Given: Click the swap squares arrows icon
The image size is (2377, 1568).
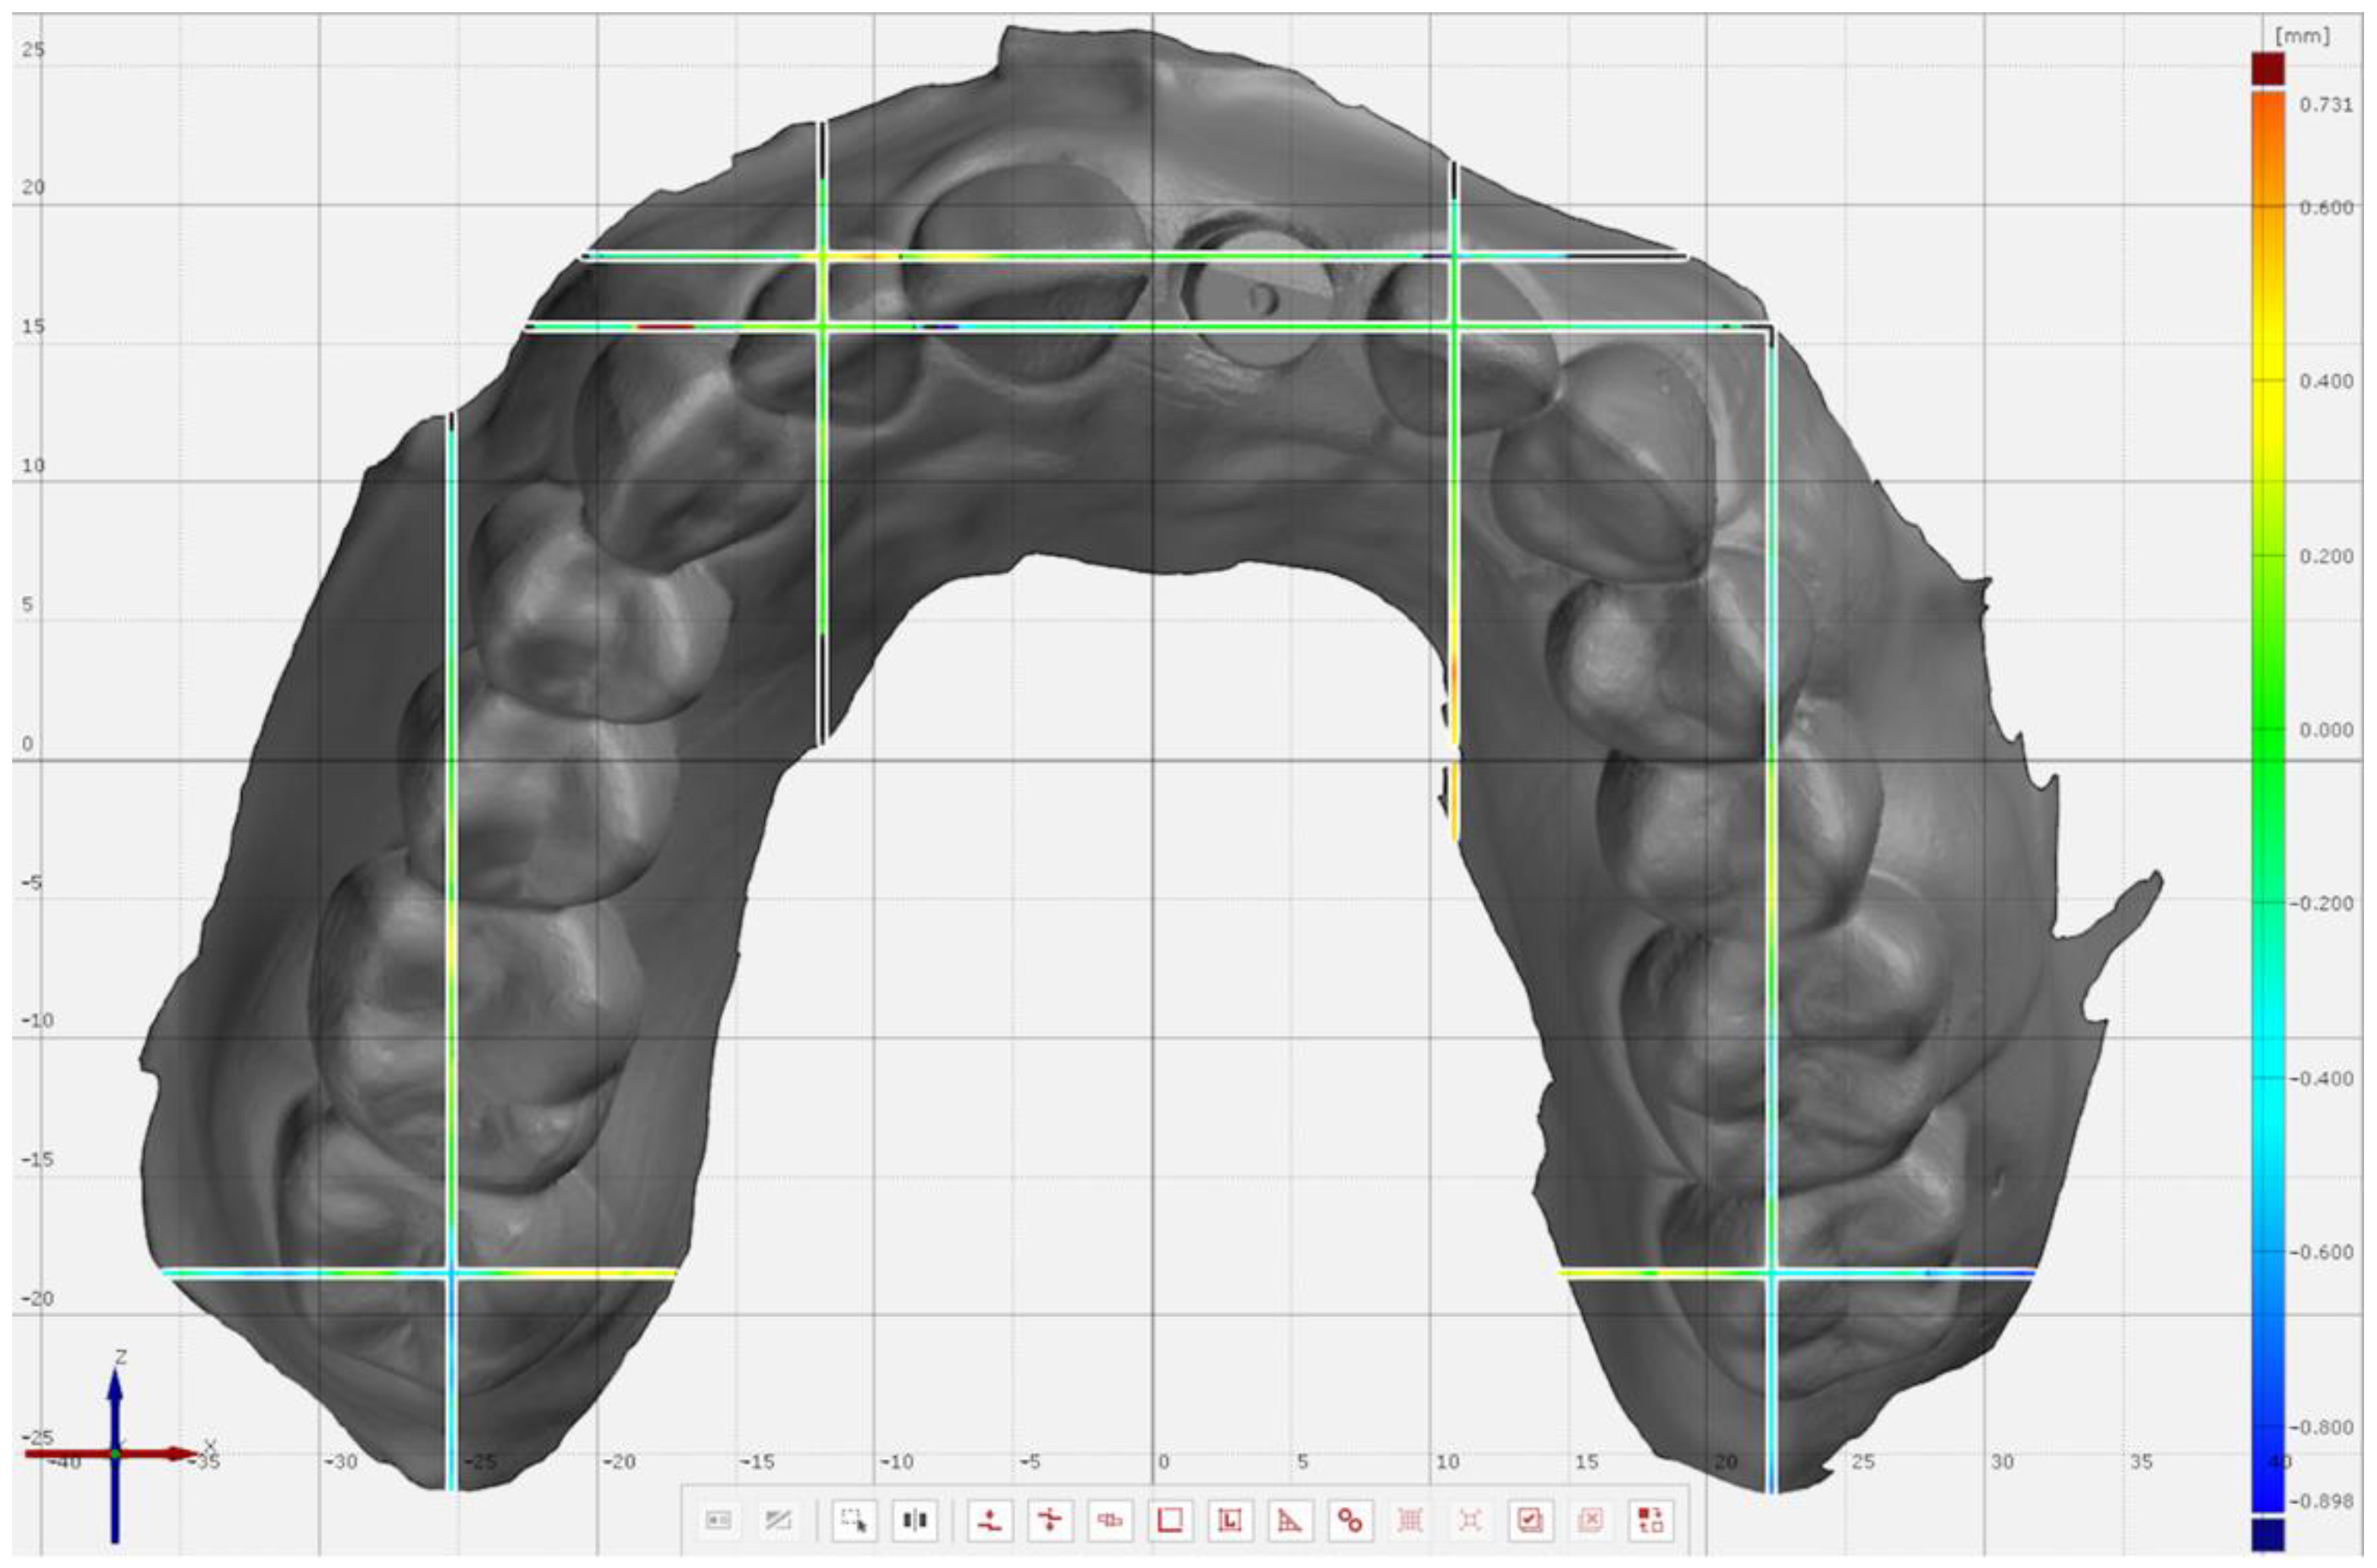Looking at the screenshot, I should click(x=1650, y=1521).
